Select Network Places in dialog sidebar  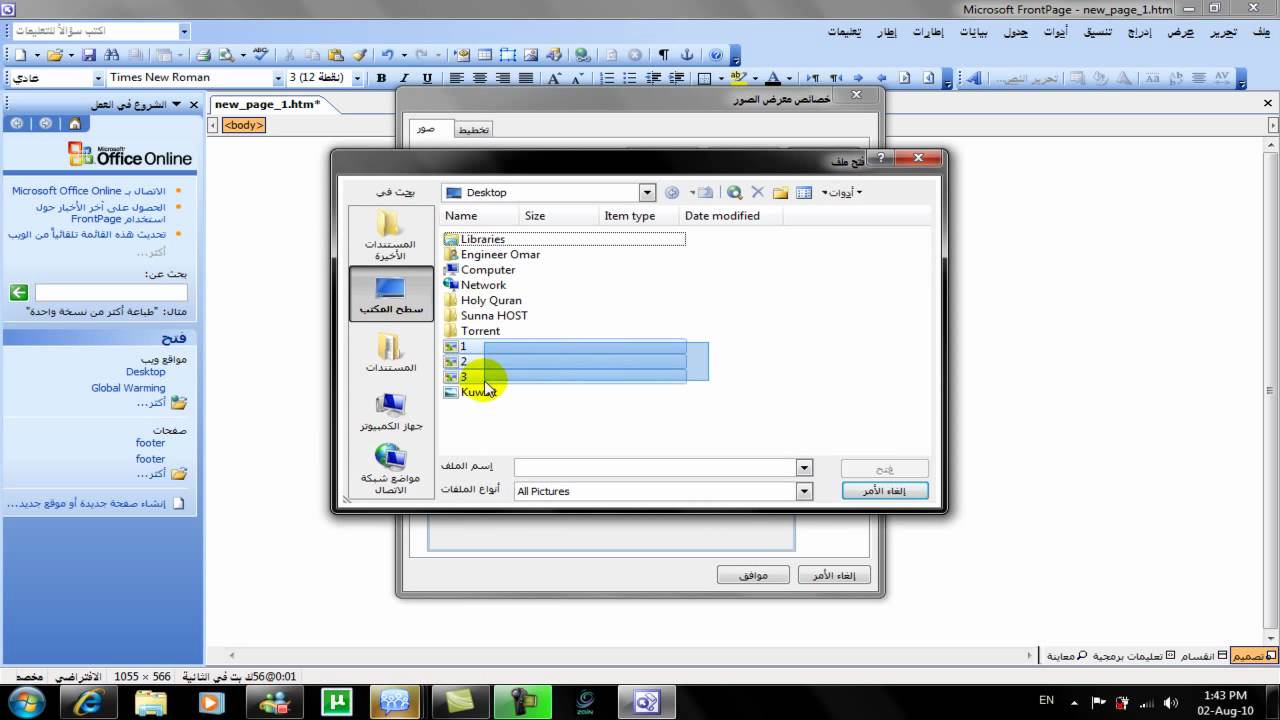click(391, 469)
